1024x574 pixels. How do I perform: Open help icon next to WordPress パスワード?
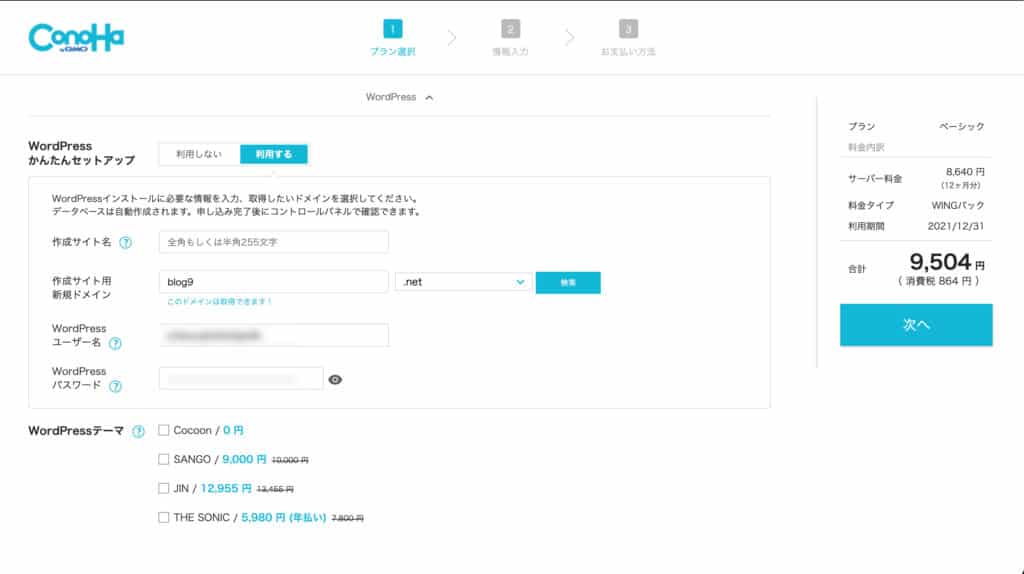click(x=115, y=387)
